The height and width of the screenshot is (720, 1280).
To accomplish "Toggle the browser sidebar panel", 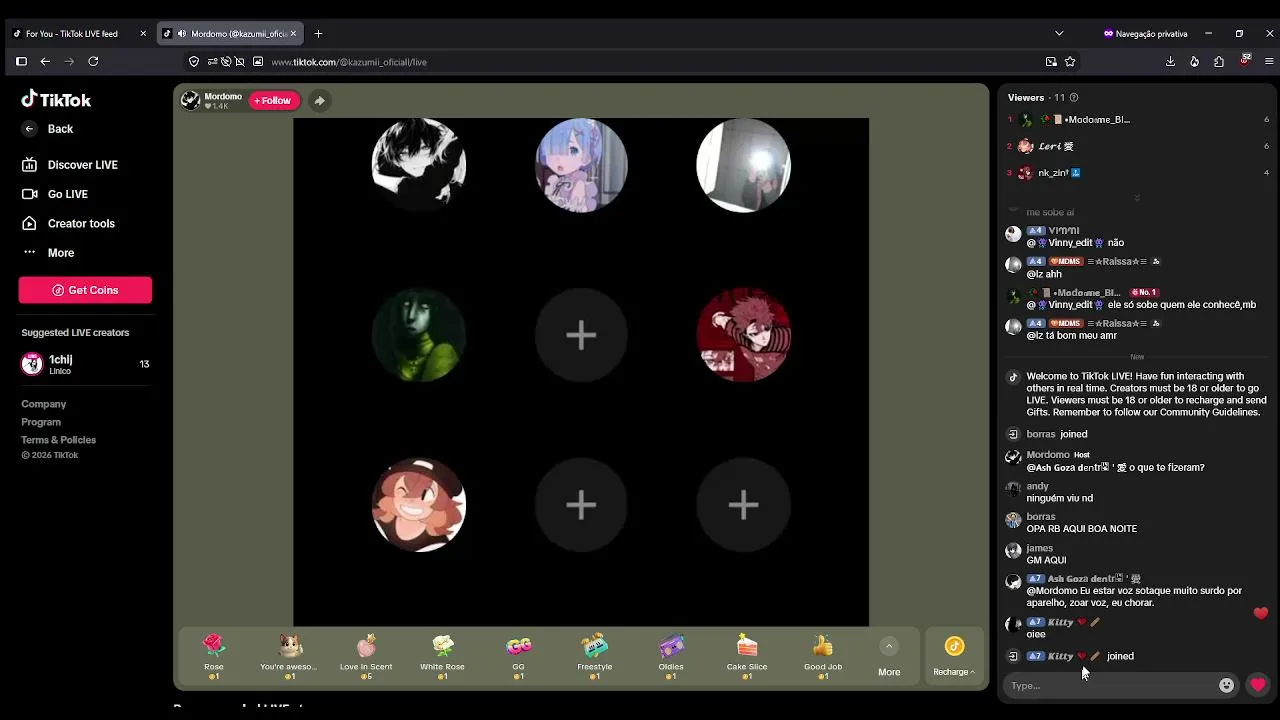I will click(x=21, y=61).
